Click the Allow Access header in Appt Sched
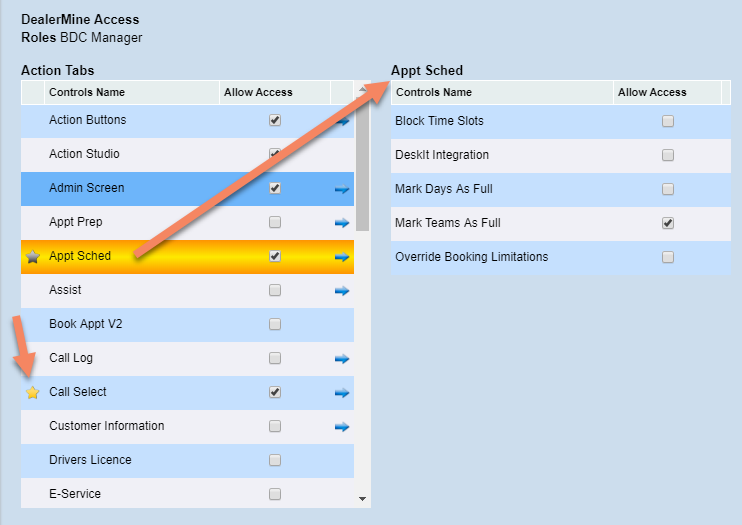Image resolution: width=742 pixels, height=525 pixels. [652, 92]
